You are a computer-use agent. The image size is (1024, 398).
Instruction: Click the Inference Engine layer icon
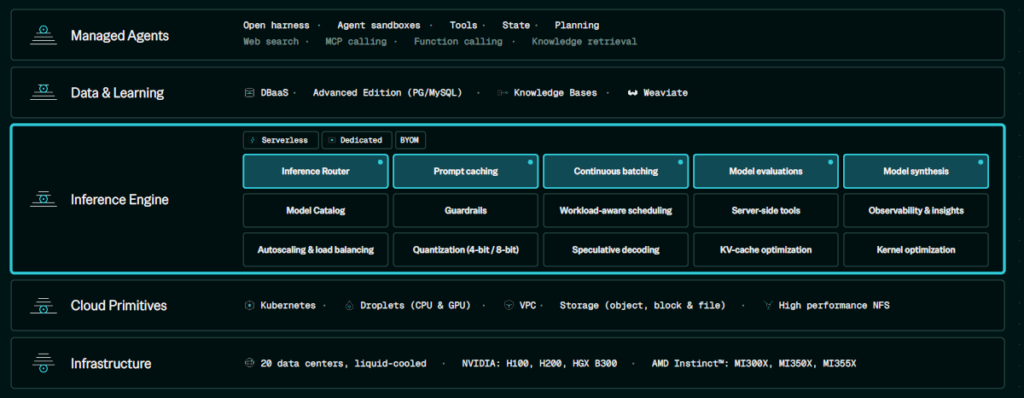[x=44, y=199]
